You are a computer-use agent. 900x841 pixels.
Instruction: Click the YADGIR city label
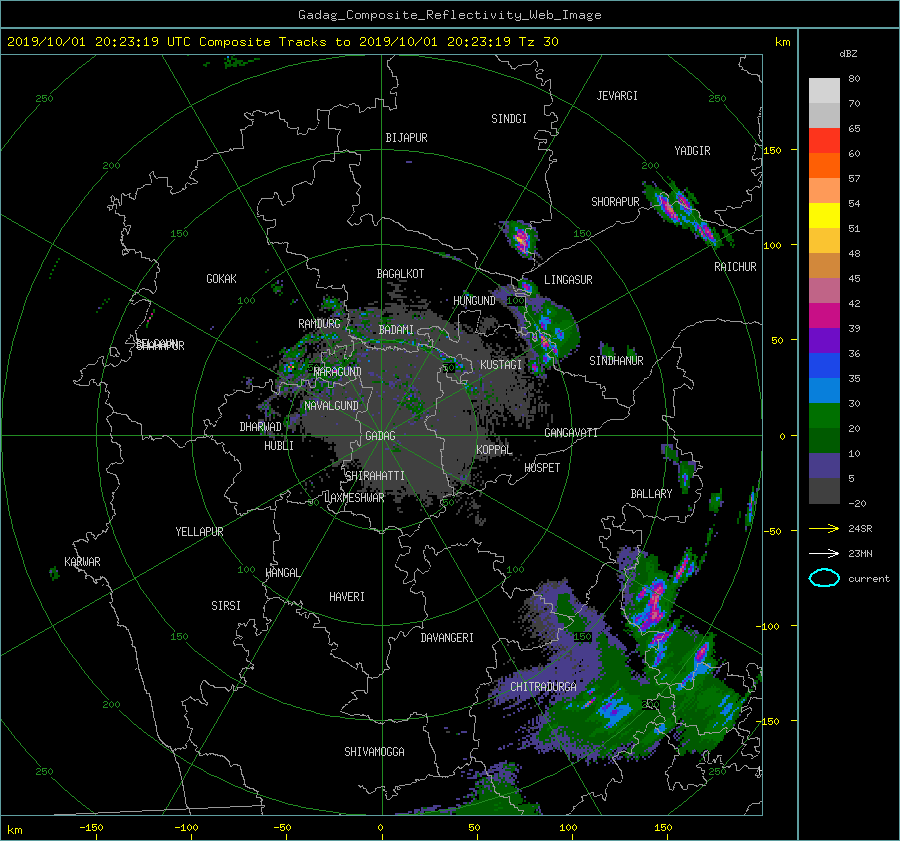(692, 151)
